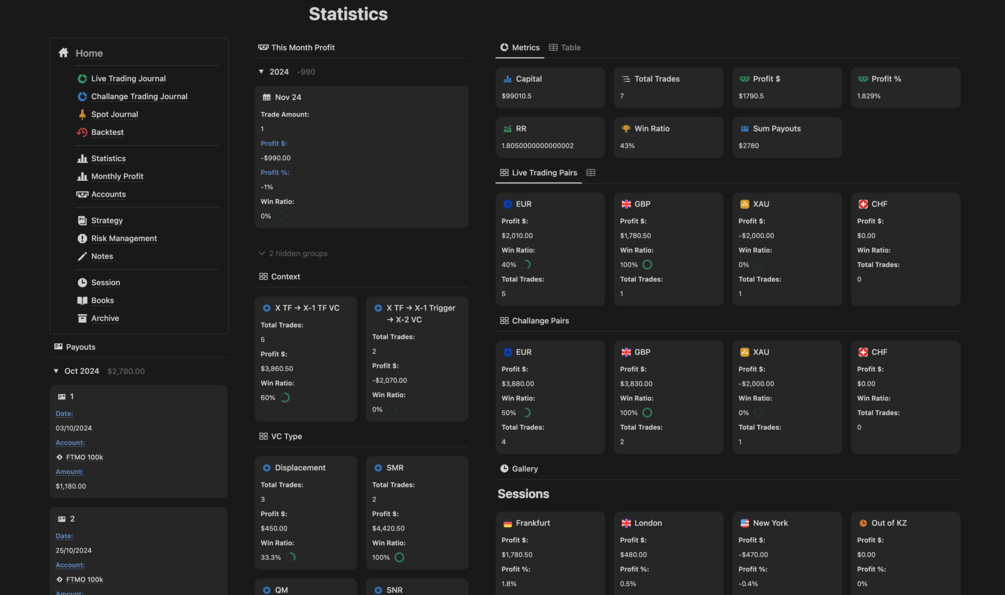Click the Archive box icon
Image resolution: width=1005 pixels, height=595 pixels.
(x=82, y=319)
